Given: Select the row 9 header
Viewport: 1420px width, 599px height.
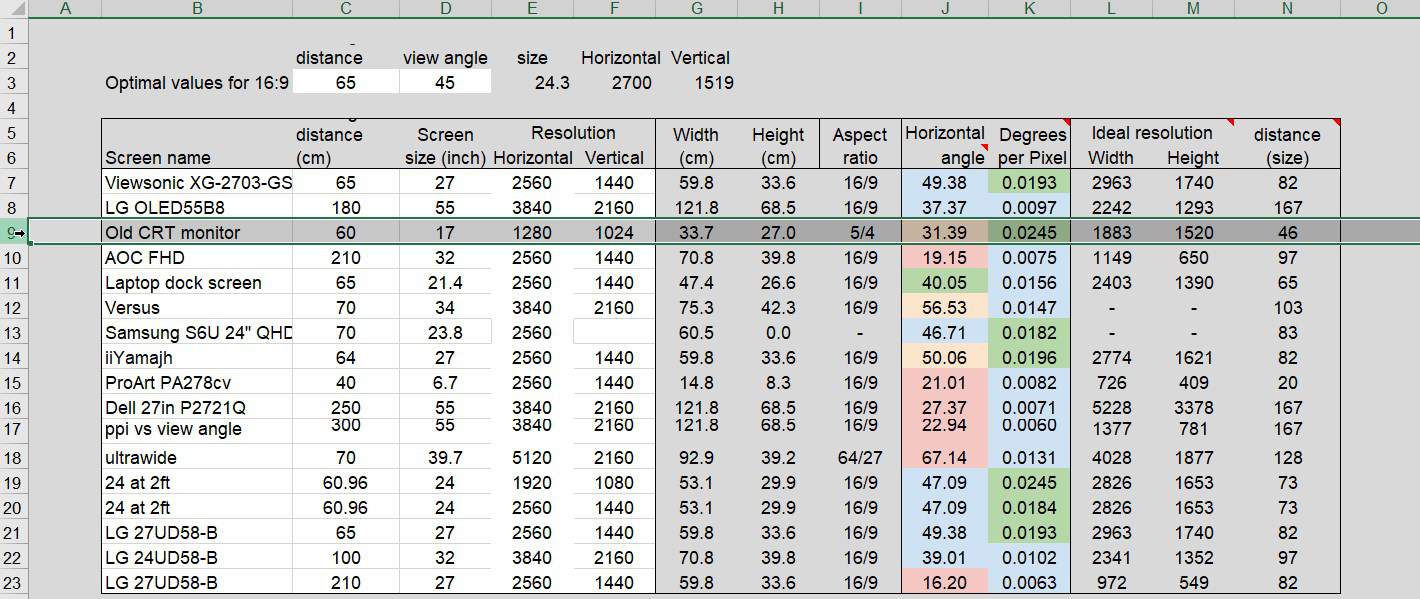Looking at the screenshot, I should [13, 233].
